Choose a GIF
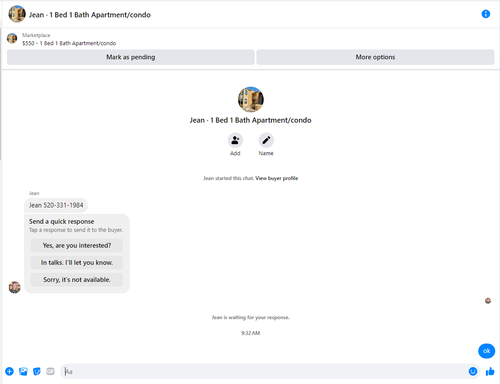The height and width of the screenshot is (384, 500). tap(50, 371)
